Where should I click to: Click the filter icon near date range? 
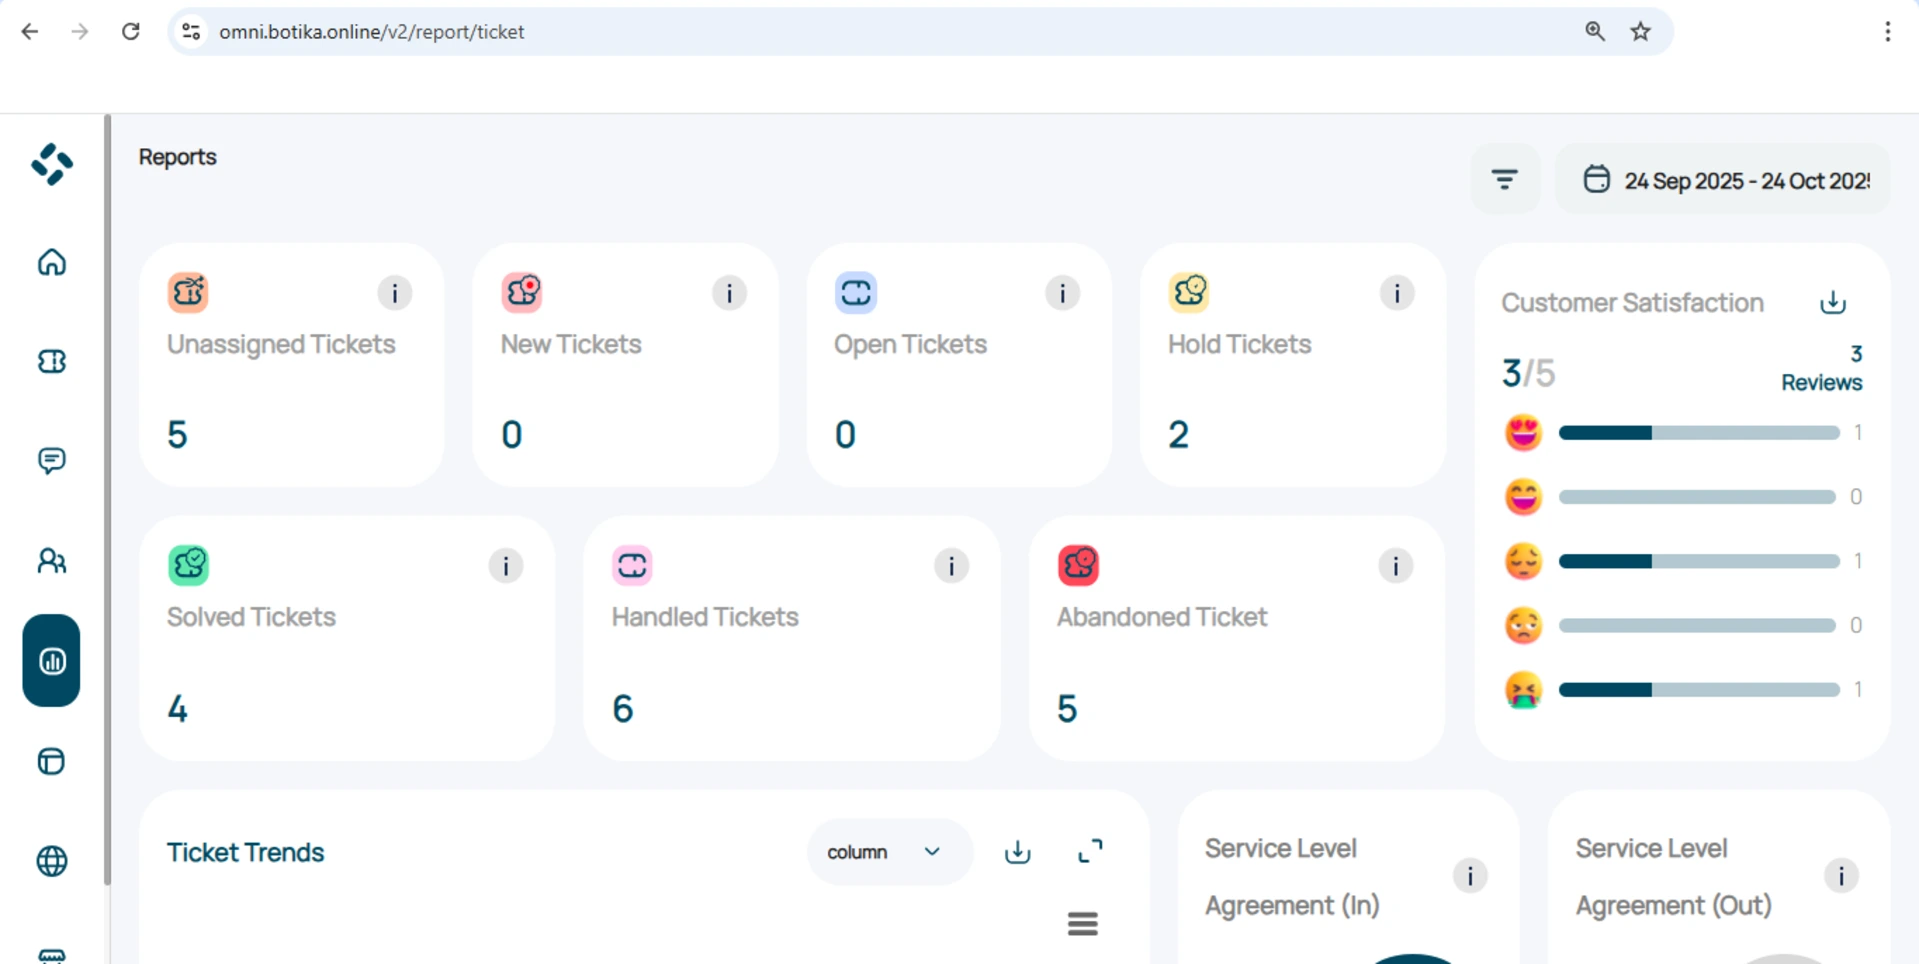[x=1504, y=180]
